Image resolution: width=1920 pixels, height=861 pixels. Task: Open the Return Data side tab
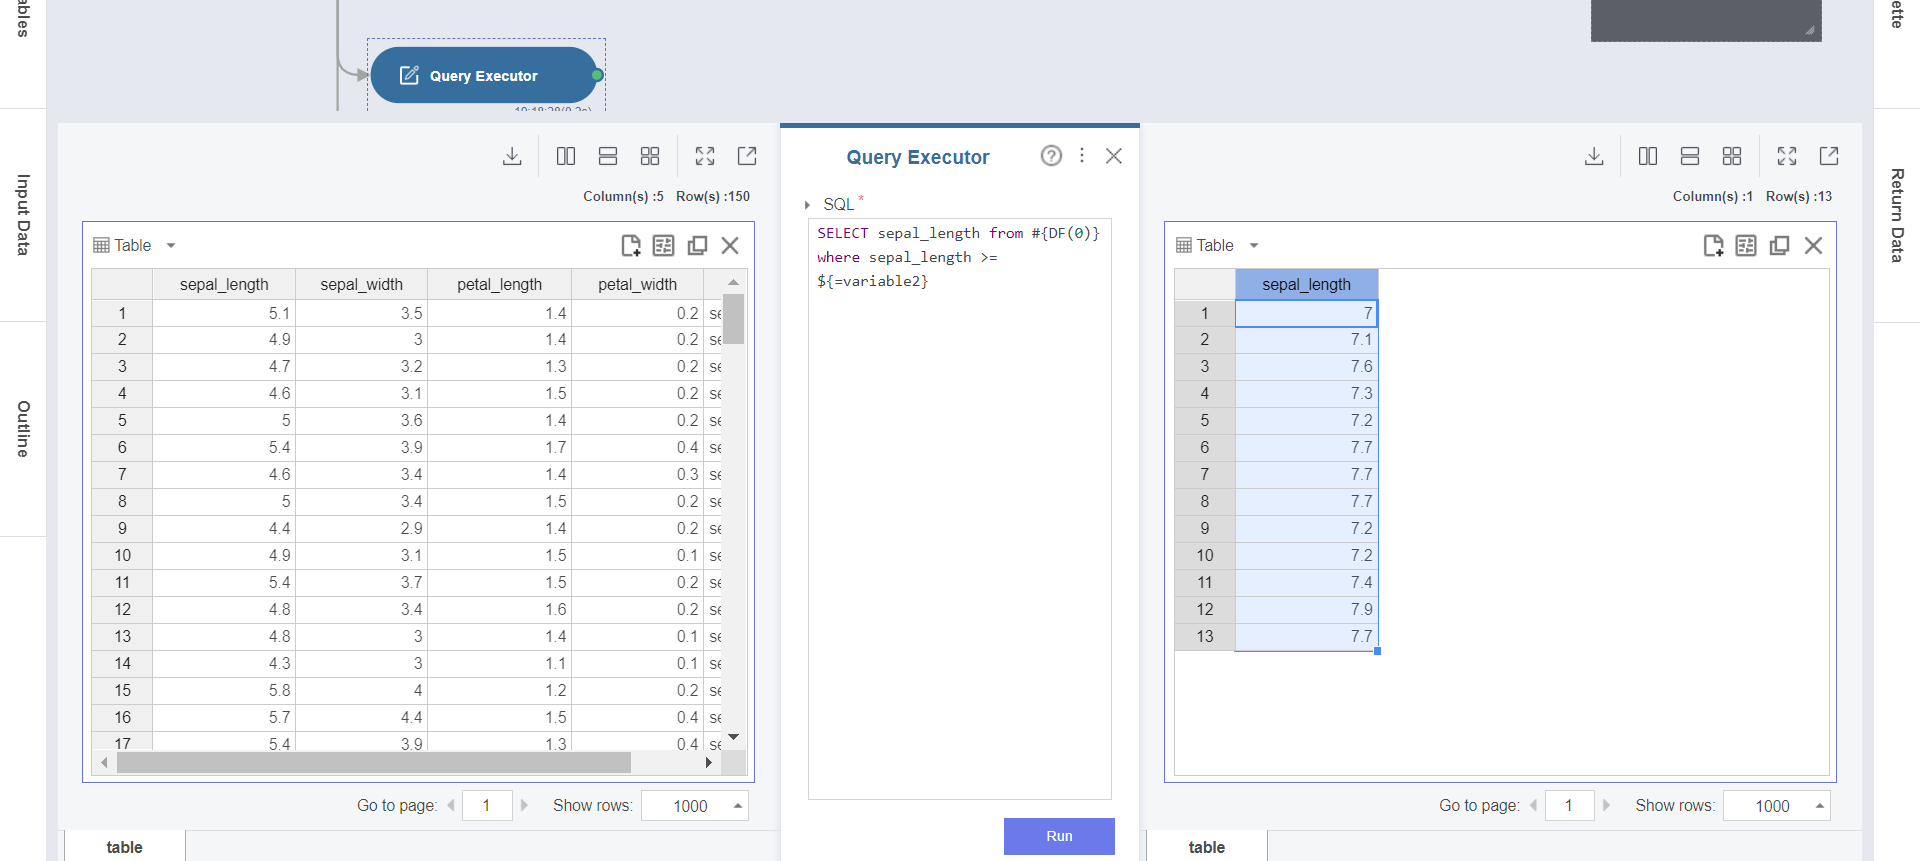click(1897, 215)
